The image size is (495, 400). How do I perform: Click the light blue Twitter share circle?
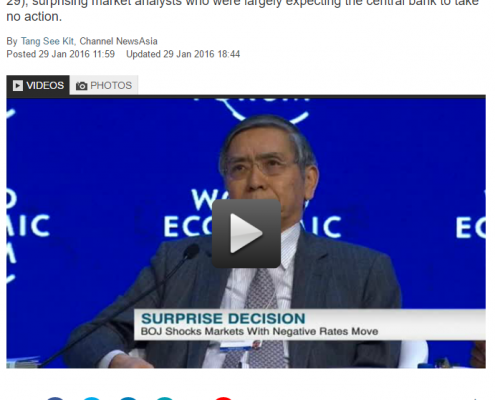(x=92, y=398)
